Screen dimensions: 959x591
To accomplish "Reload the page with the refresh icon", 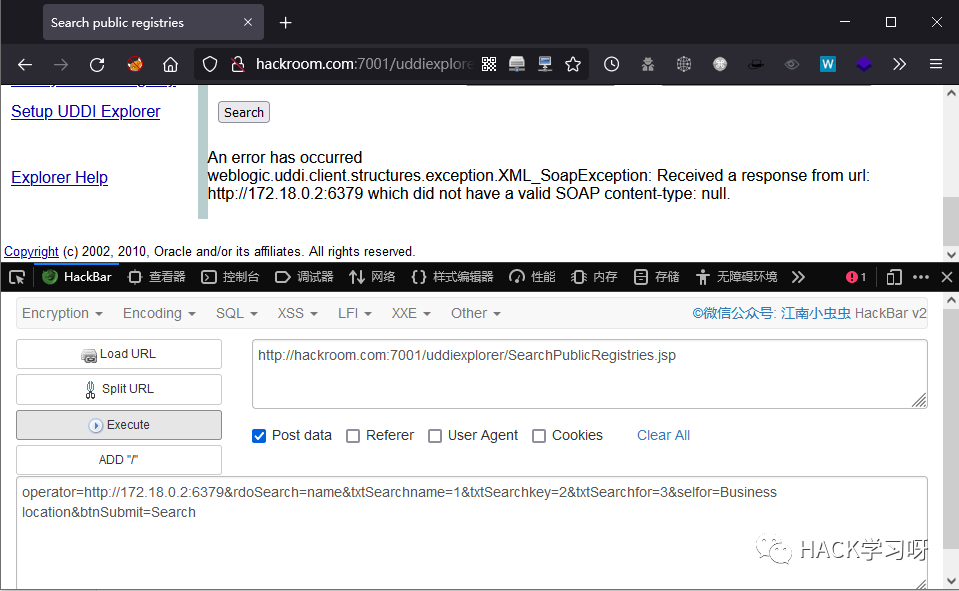I will (x=97, y=64).
